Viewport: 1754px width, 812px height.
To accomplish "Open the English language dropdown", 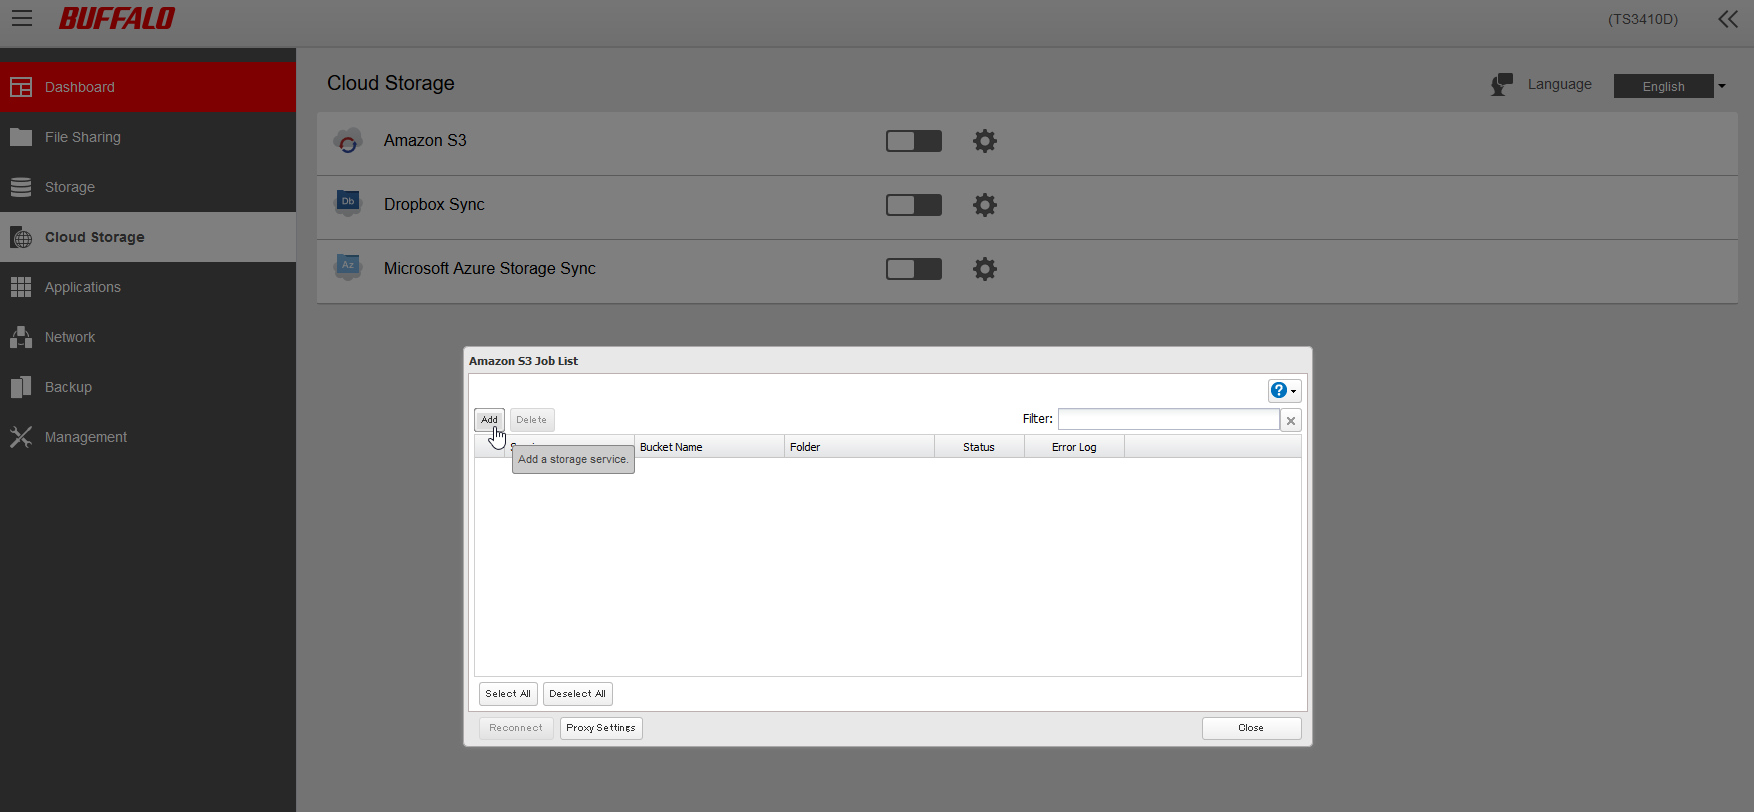I will pos(1670,86).
